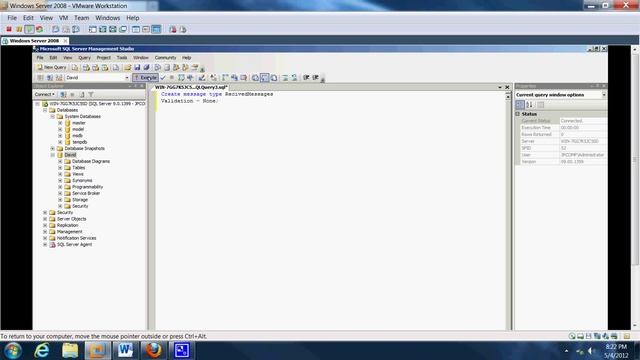640x360 pixels.
Task: Open SSMS Community menu
Action: [165, 58]
